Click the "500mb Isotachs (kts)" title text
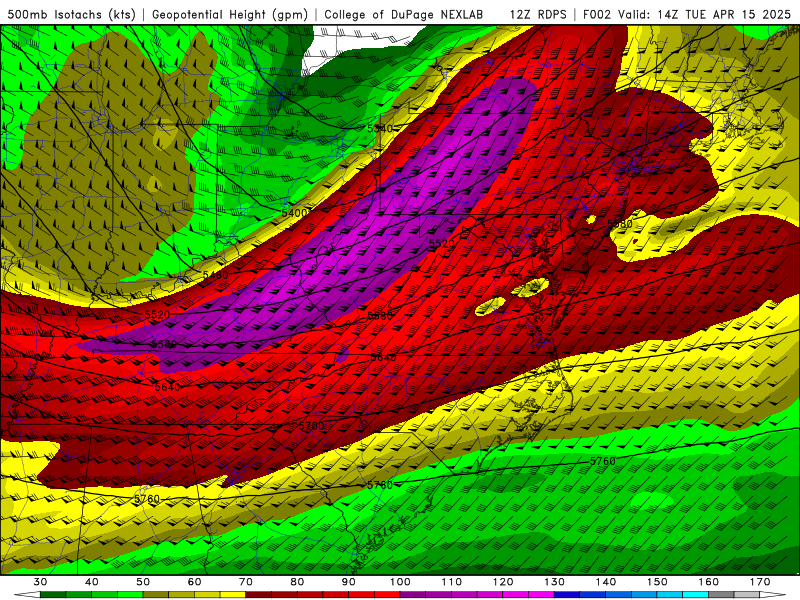Screen dimensions: 800x600 click(x=71, y=15)
